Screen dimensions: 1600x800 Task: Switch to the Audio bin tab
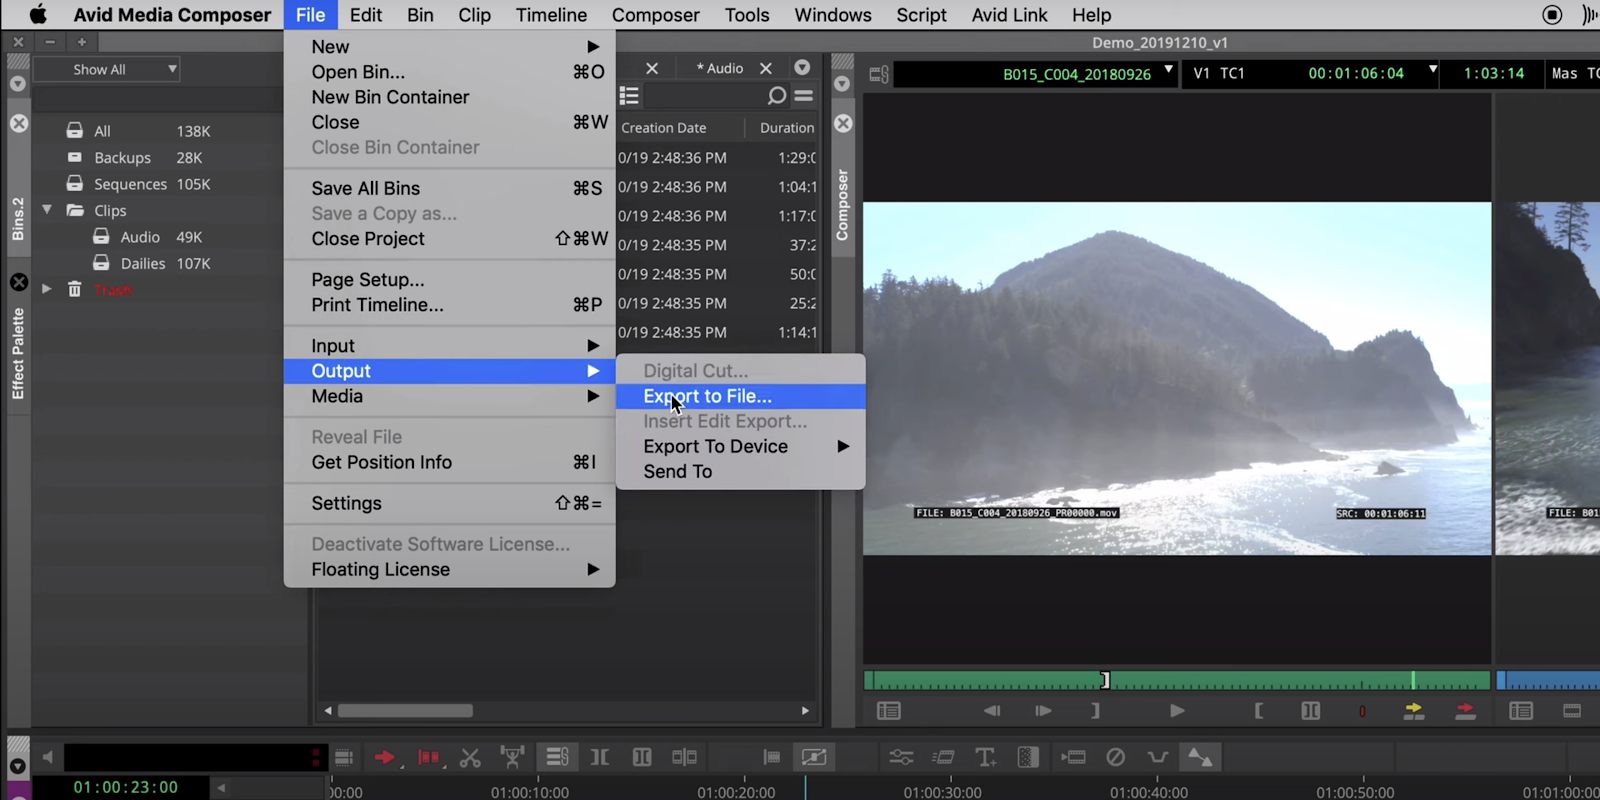[720, 68]
